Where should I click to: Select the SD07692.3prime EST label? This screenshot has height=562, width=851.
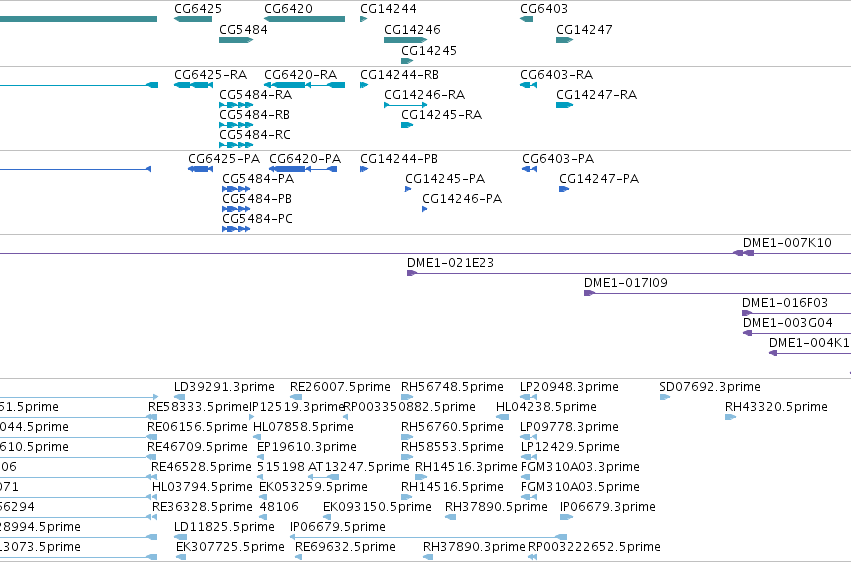[710, 387]
